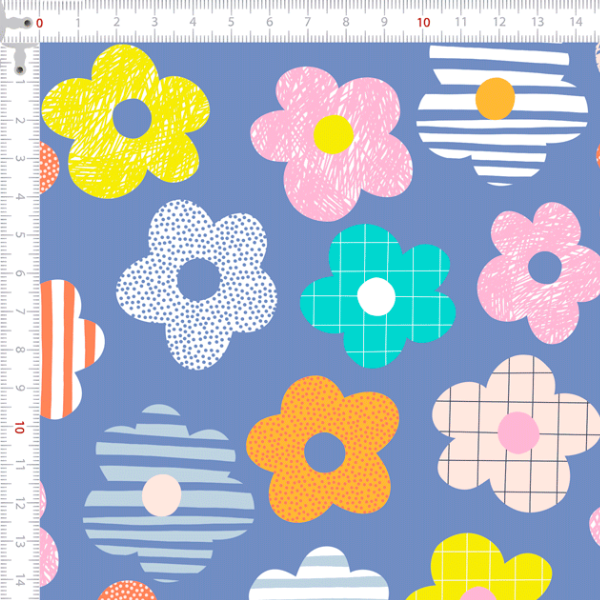Click the red 10 on the top ruler
The height and width of the screenshot is (600, 600).
tap(424, 23)
